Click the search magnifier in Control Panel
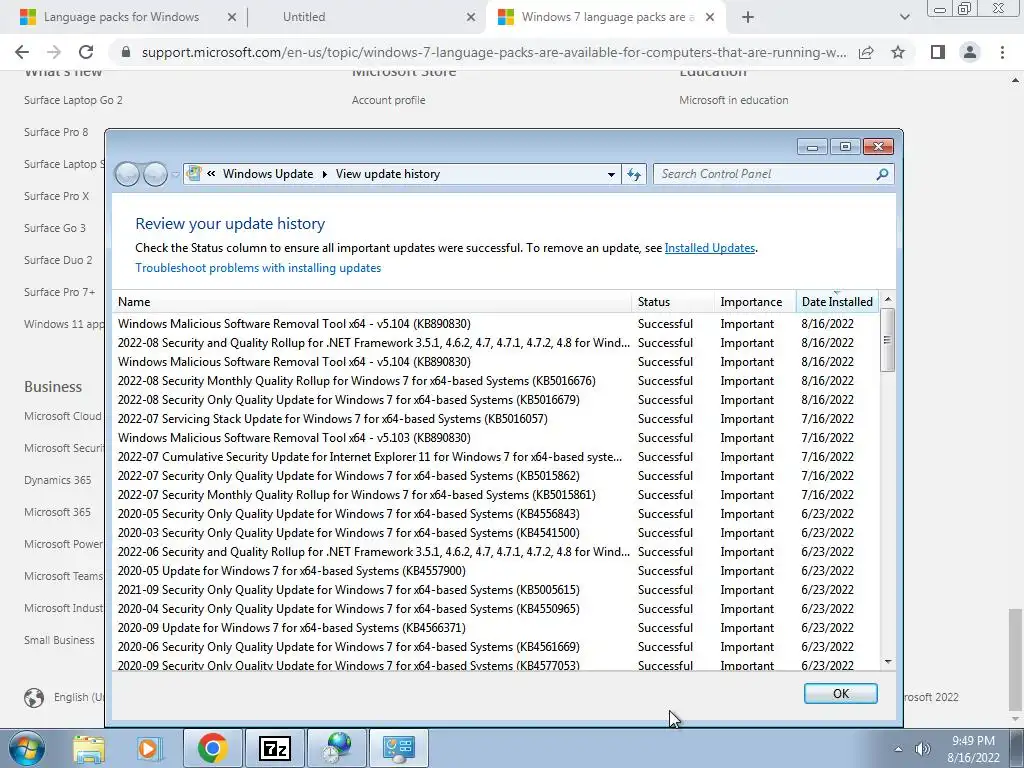 pos(882,174)
